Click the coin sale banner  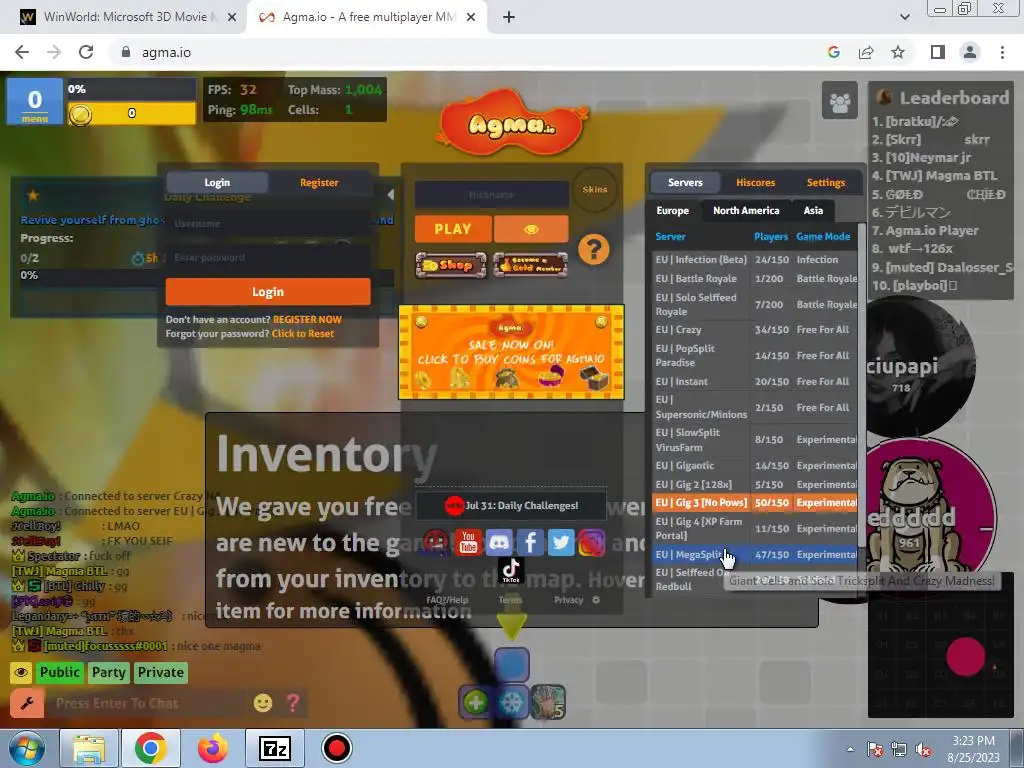click(x=511, y=352)
